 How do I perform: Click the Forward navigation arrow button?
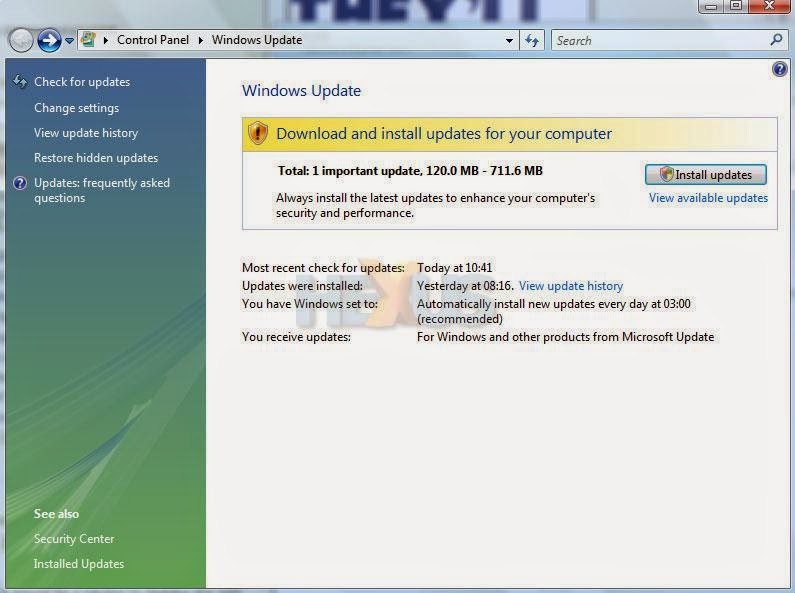(49, 40)
